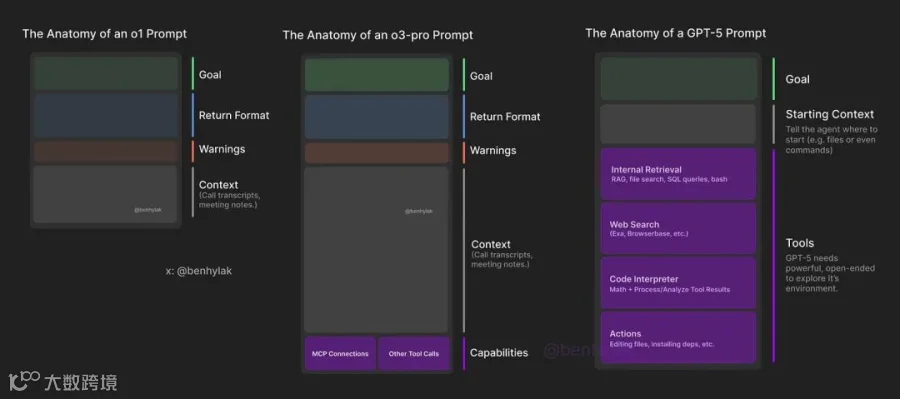Click the x: @benhylak handle text
This screenshot has width=900, height=399.
point(199,270)
